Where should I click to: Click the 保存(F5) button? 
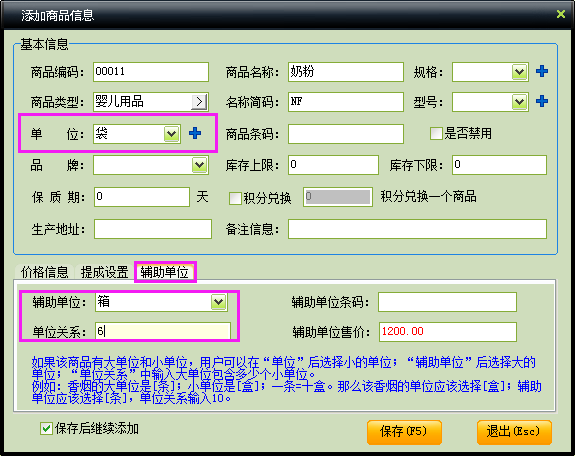pos(404,432)
